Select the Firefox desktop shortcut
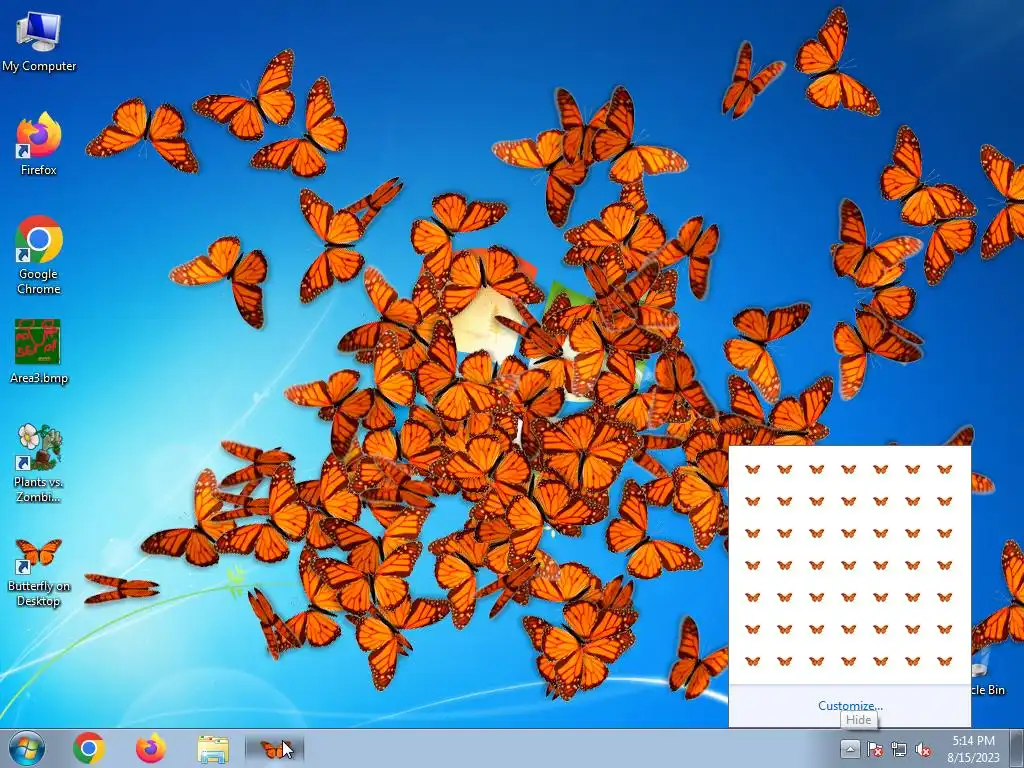 [39, 144]
